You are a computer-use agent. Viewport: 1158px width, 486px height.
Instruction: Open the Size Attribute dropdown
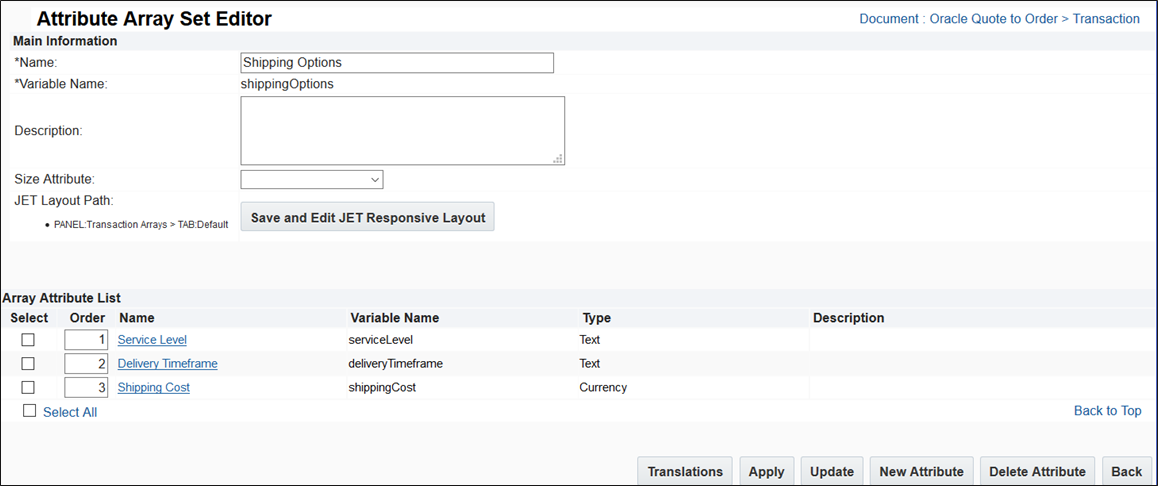point(312,179)
